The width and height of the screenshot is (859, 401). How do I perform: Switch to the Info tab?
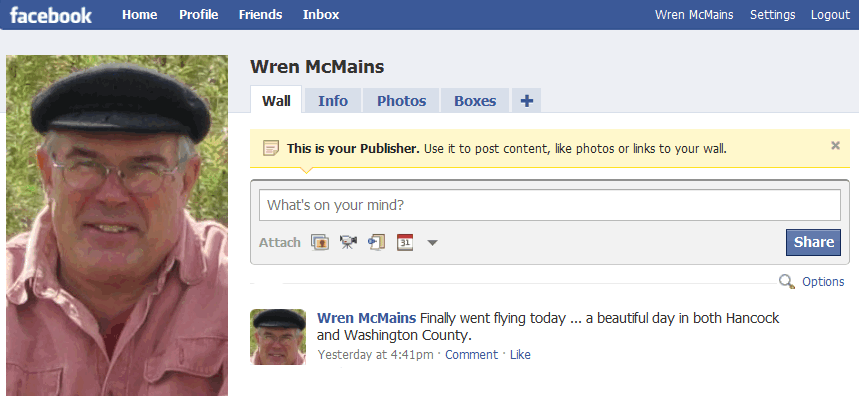coord(333,101)
